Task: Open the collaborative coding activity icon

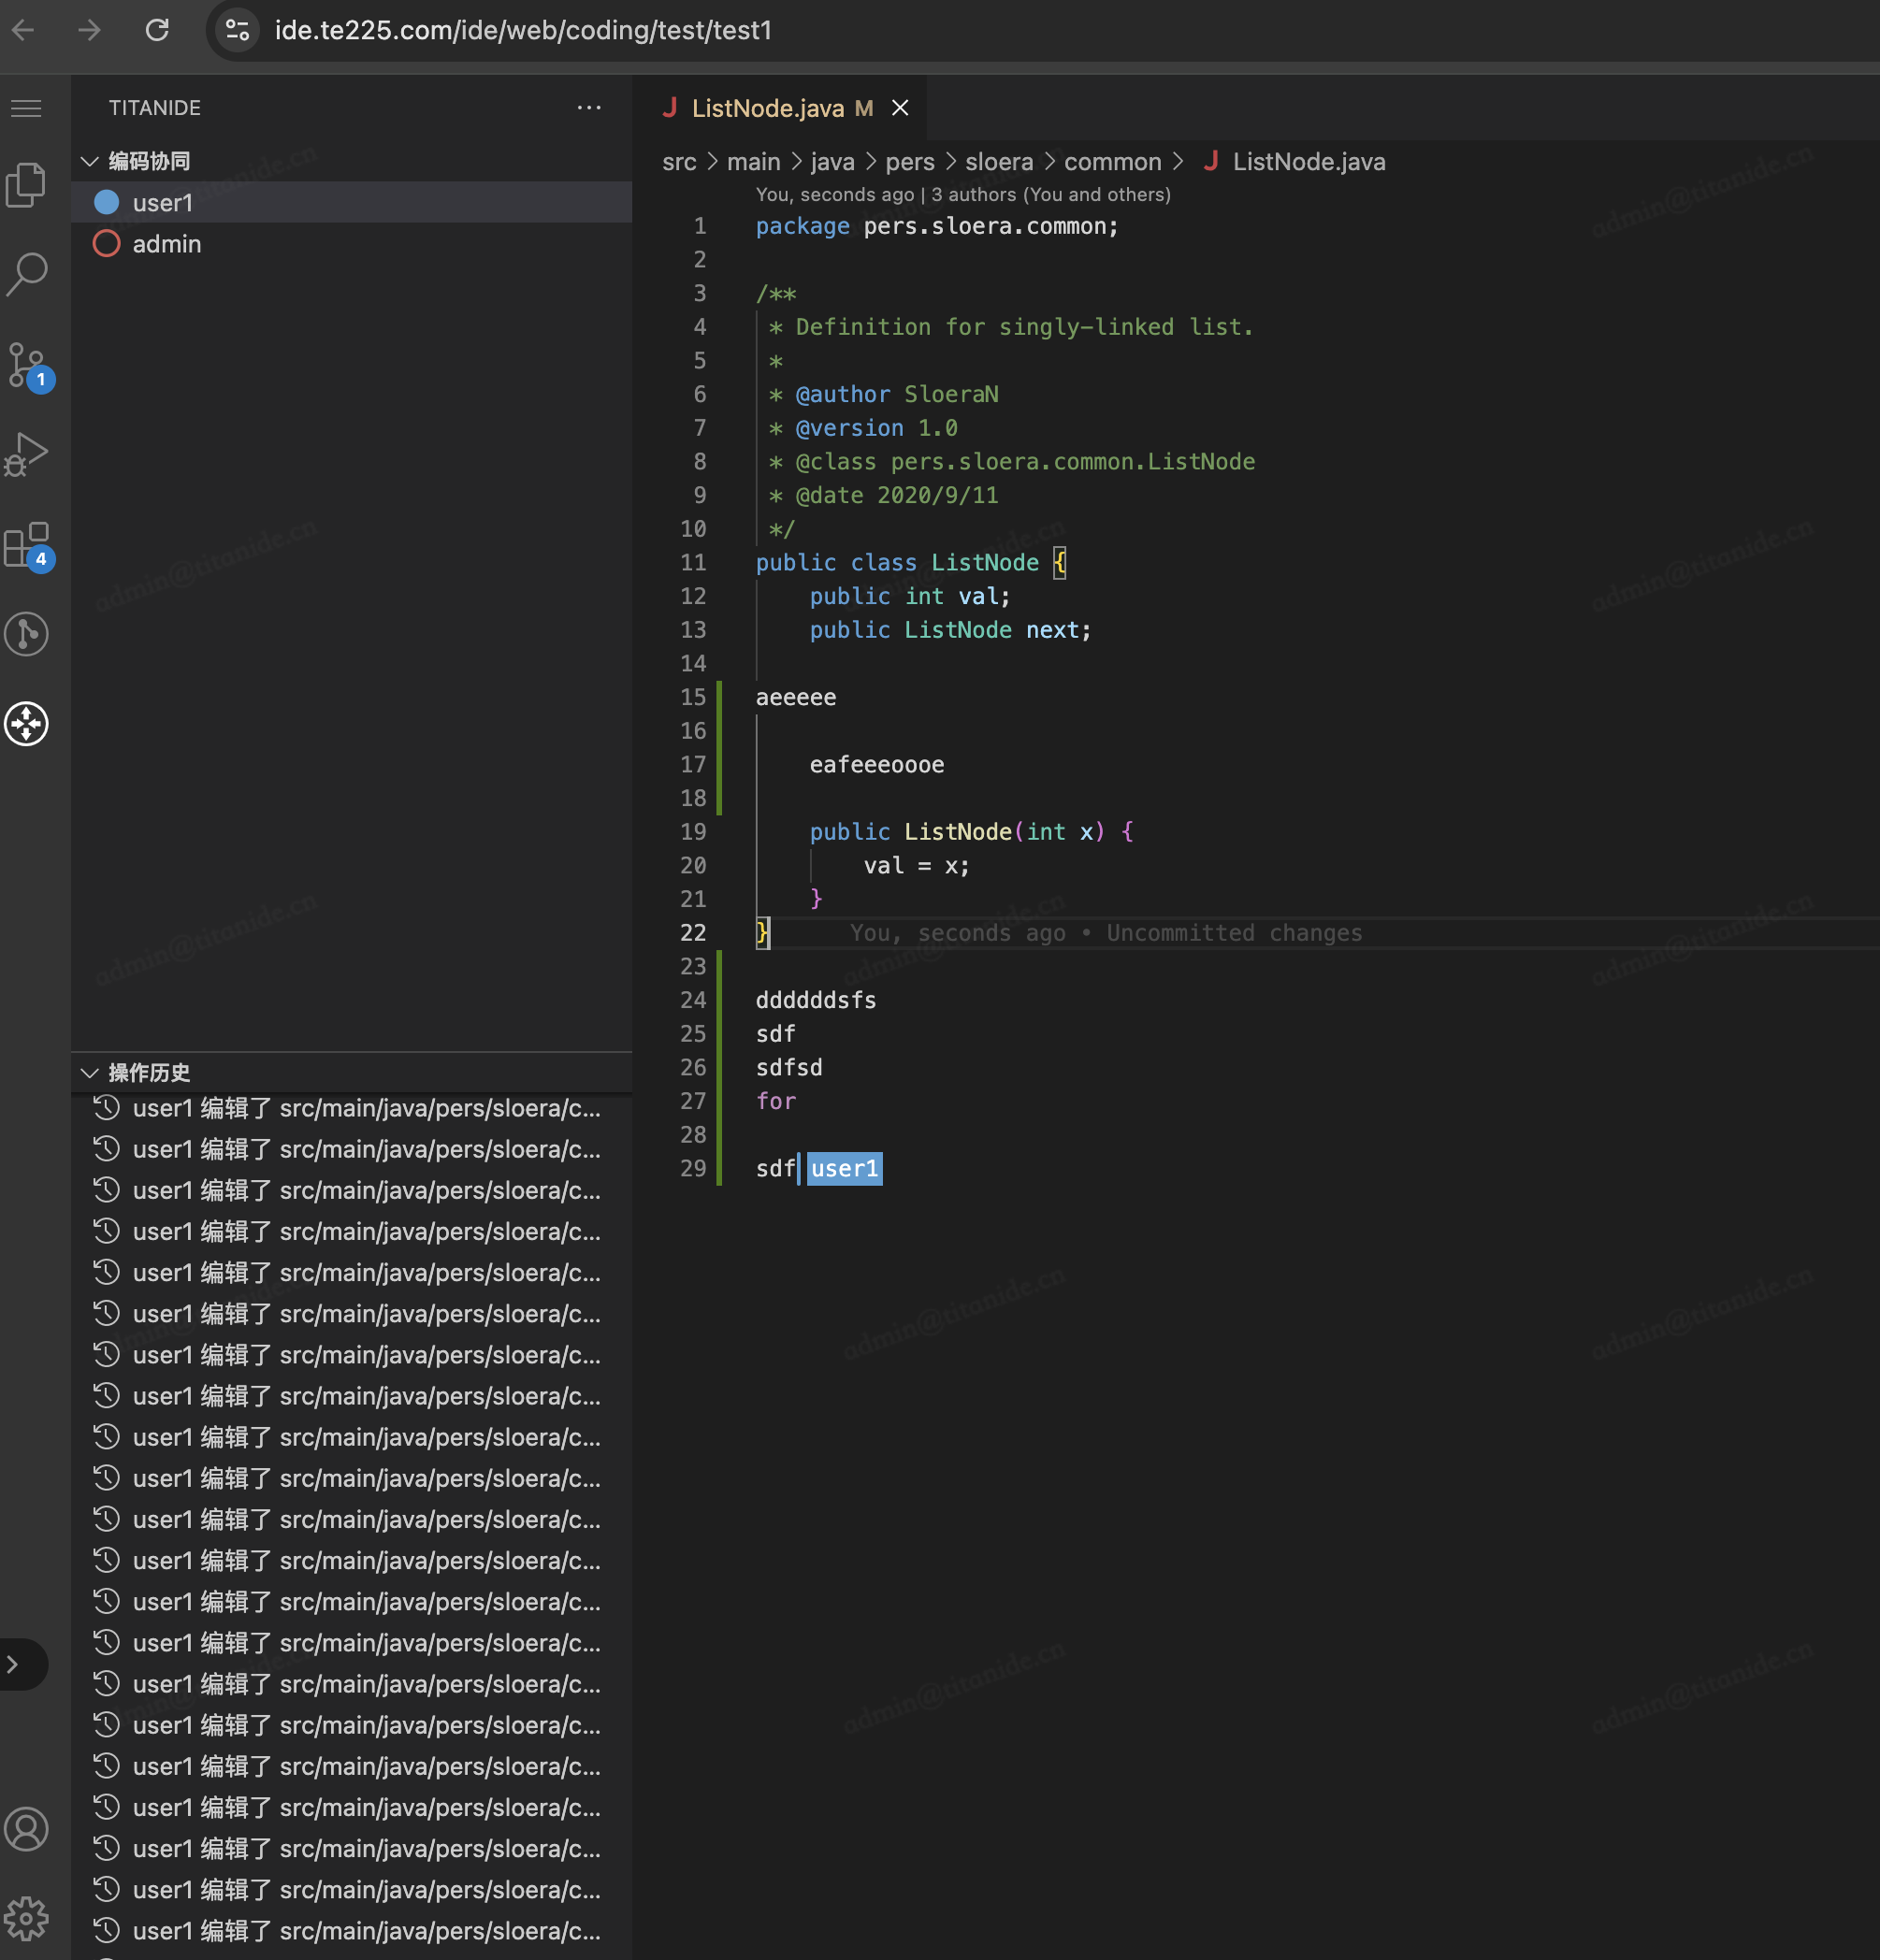Action: pyautogui.click(x=27, y=724)
